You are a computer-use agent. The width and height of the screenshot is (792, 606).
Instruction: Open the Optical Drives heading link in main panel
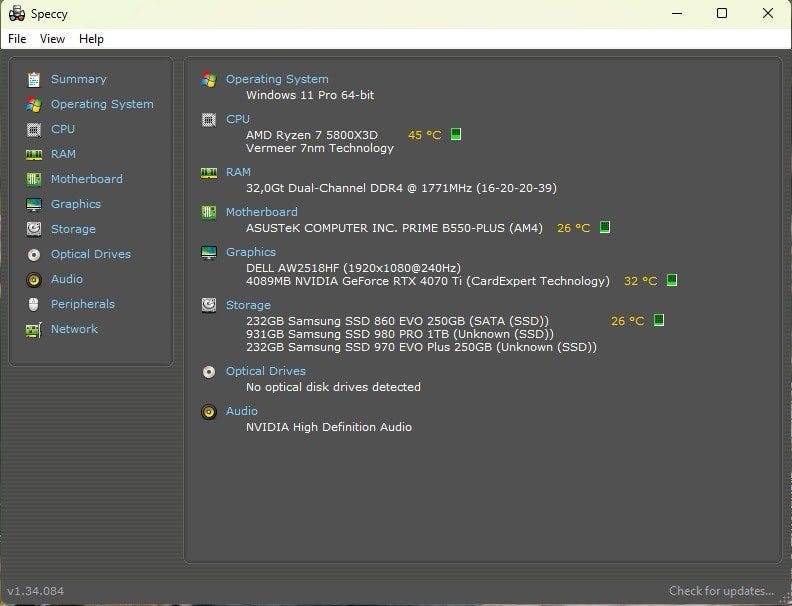(x=266, y=371)
